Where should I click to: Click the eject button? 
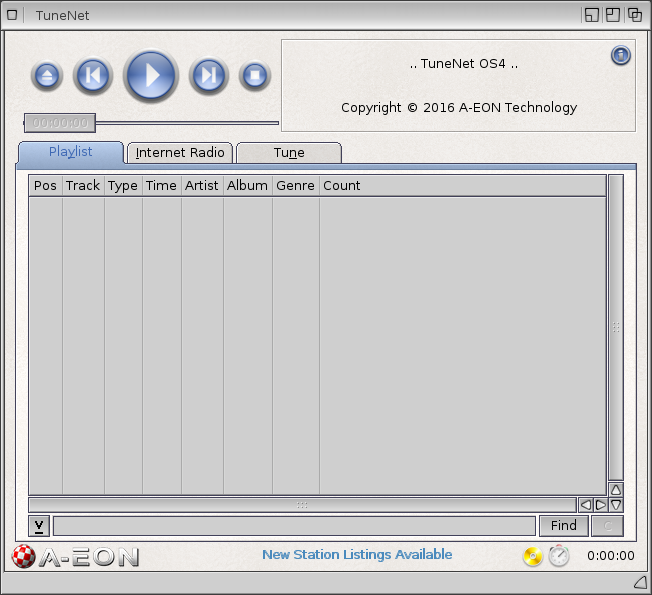pos(47,76)
